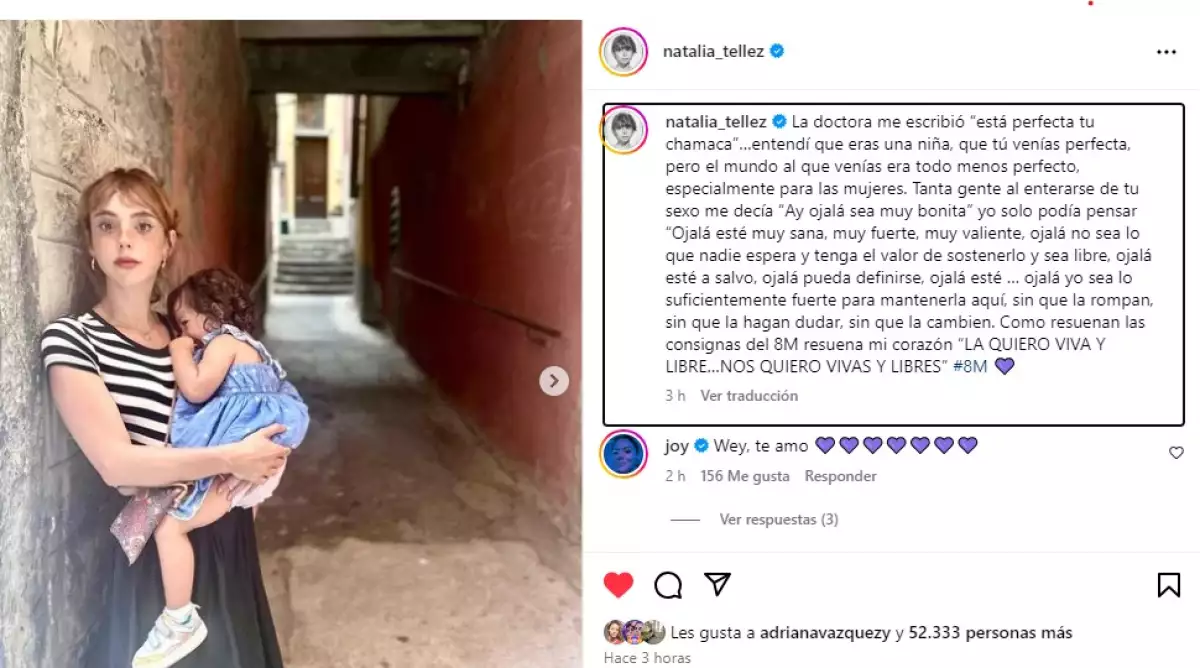Share the post with the paper plane icon
This screenshot has height=668, width=1200.
click(x=717, y=584)
